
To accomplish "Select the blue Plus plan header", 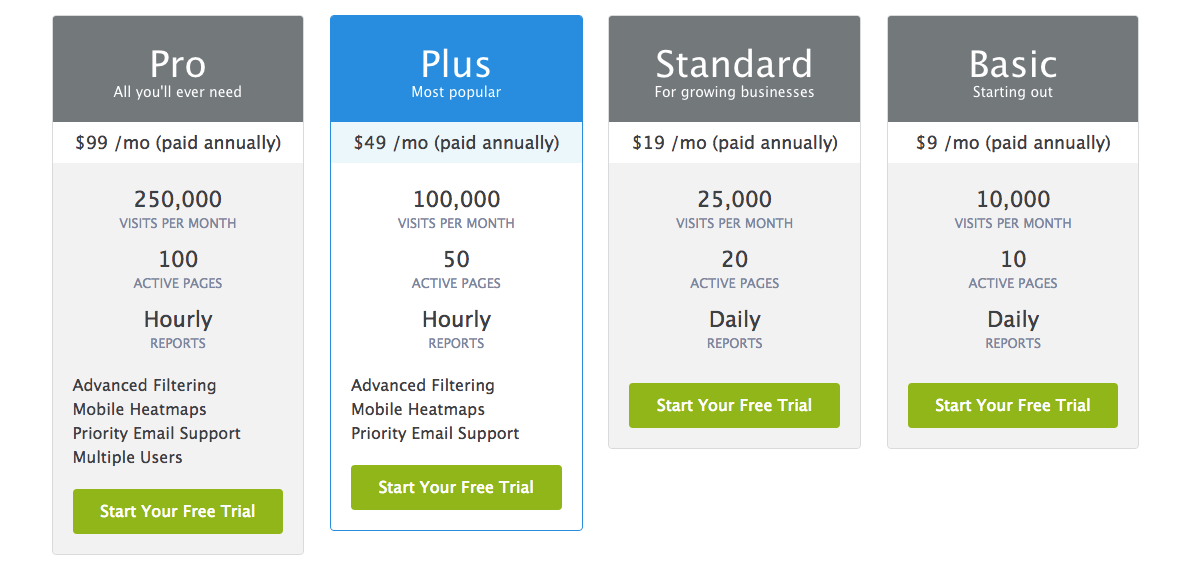I will pos(456,69).
